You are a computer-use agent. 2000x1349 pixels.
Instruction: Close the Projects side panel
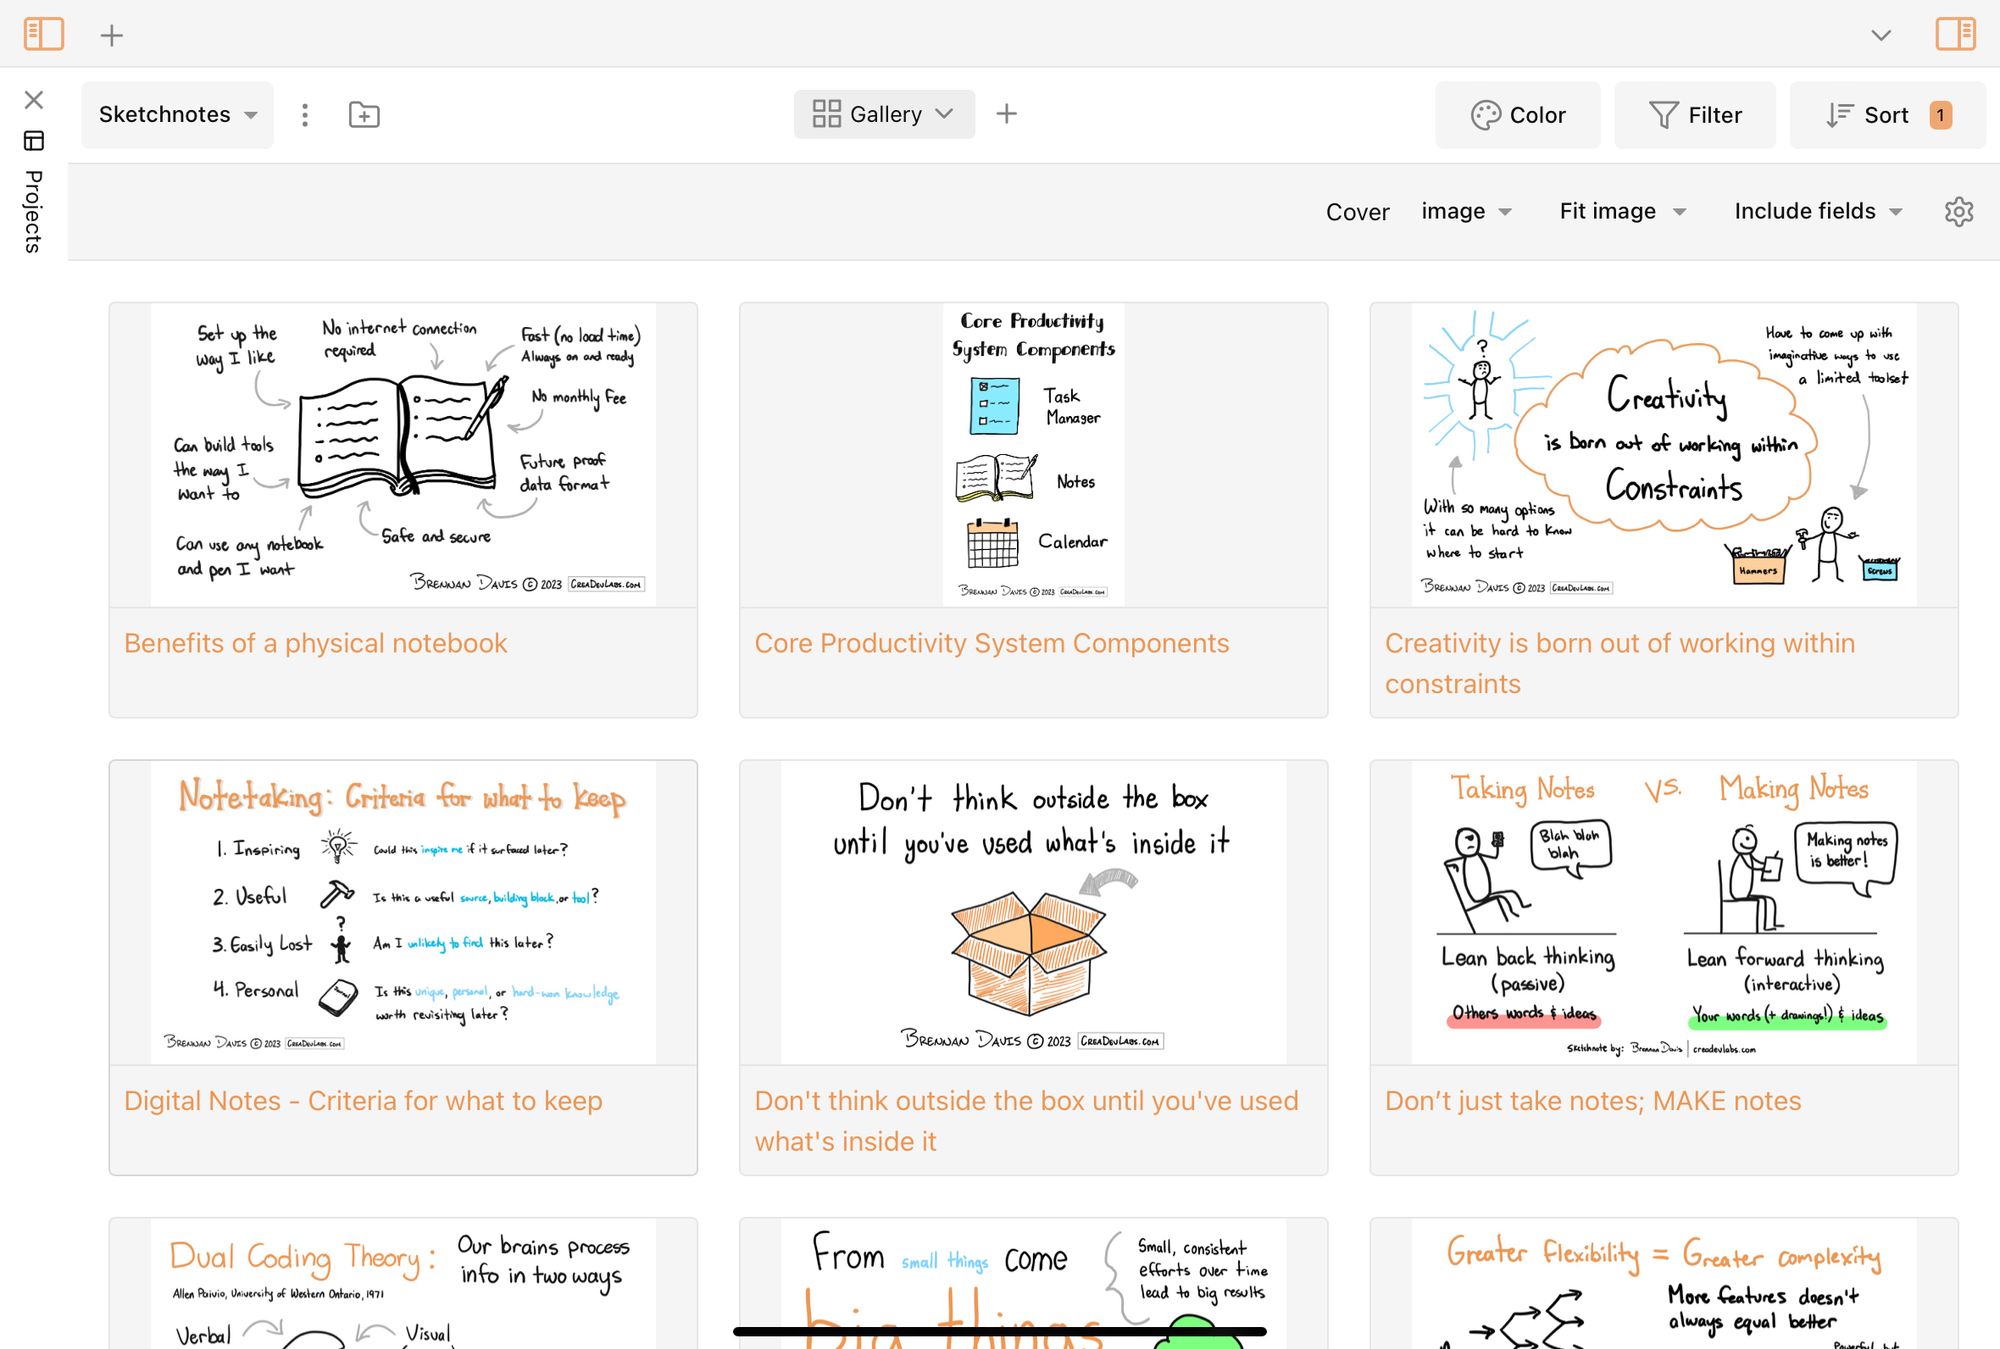(34, 100)
